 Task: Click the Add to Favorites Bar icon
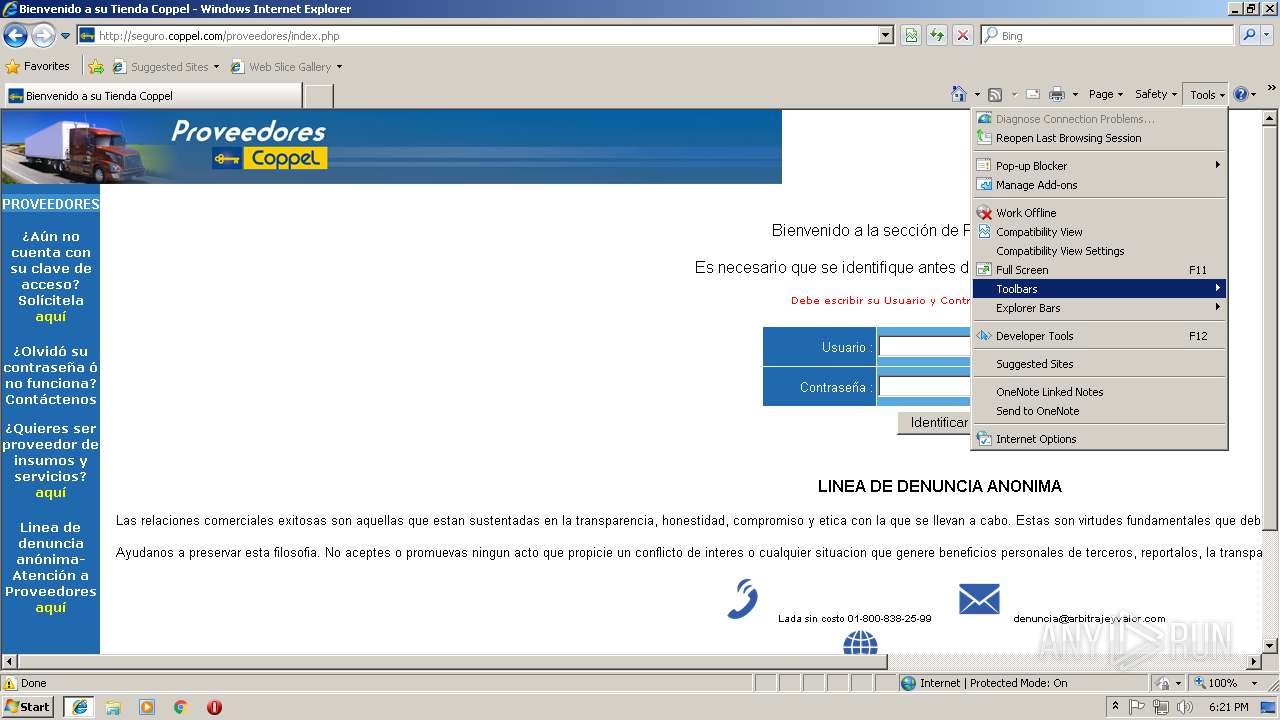click(96, 67)
